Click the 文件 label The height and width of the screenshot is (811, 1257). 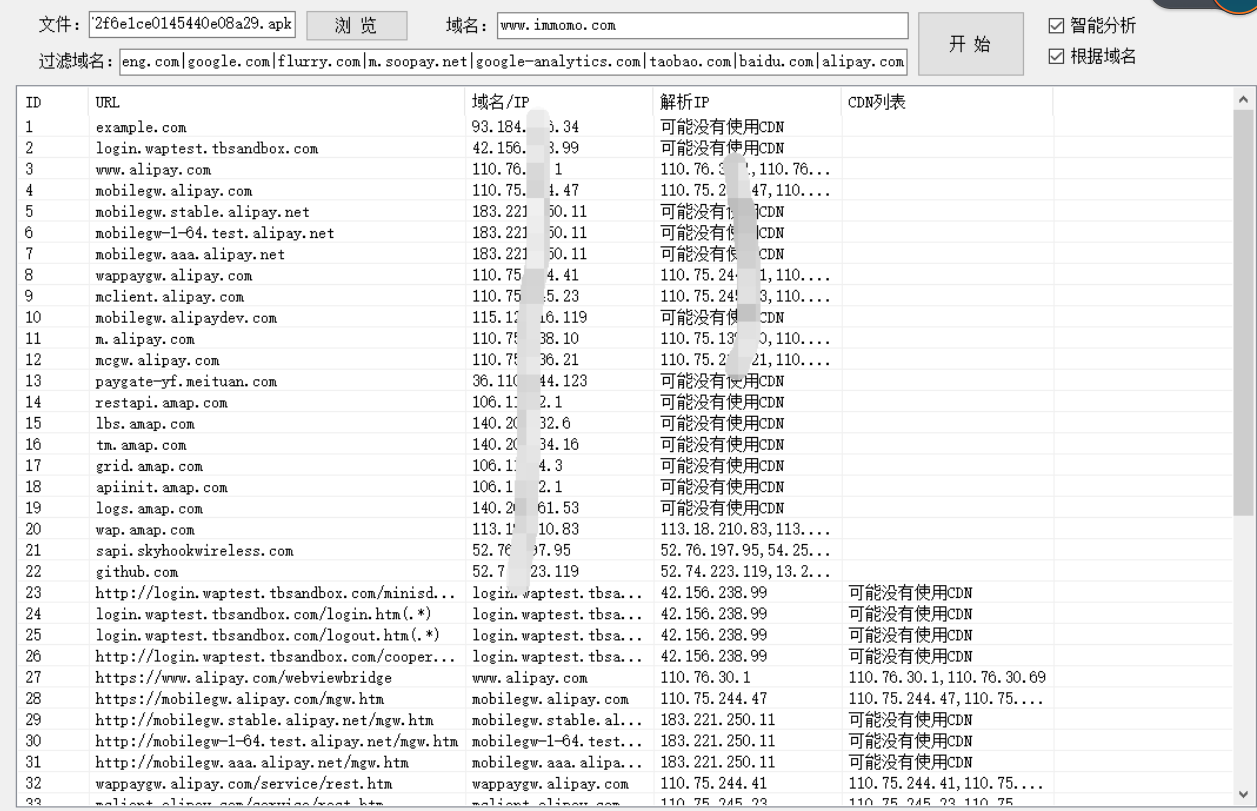click(x=59, y=25)
